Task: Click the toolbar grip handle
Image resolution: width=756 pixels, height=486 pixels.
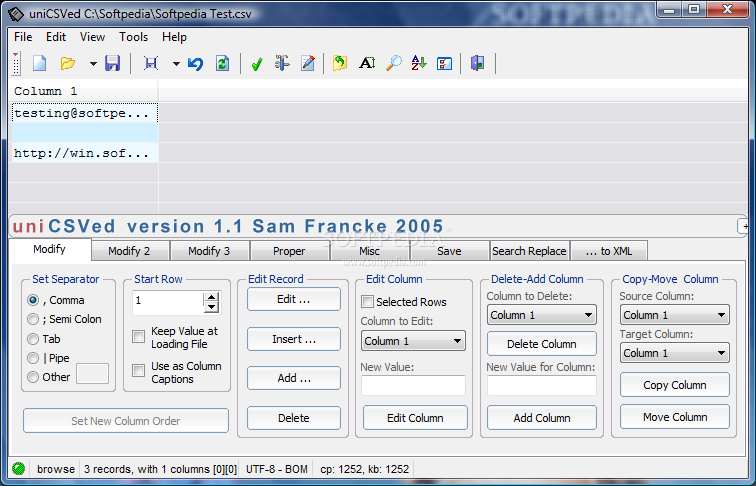Action: pos(16,63)
